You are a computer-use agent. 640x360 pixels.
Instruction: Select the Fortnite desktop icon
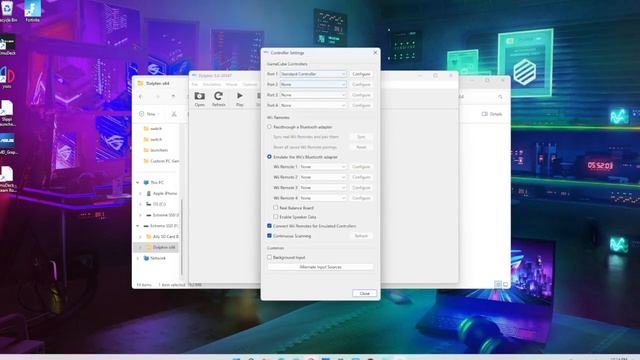click(32, 11)
